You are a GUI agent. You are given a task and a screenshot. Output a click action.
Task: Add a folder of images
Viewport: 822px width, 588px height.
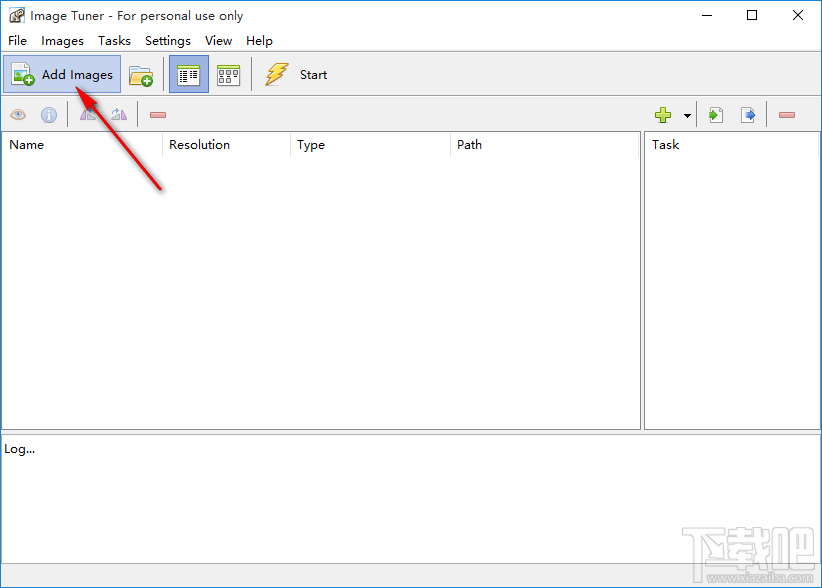[140, 75]
